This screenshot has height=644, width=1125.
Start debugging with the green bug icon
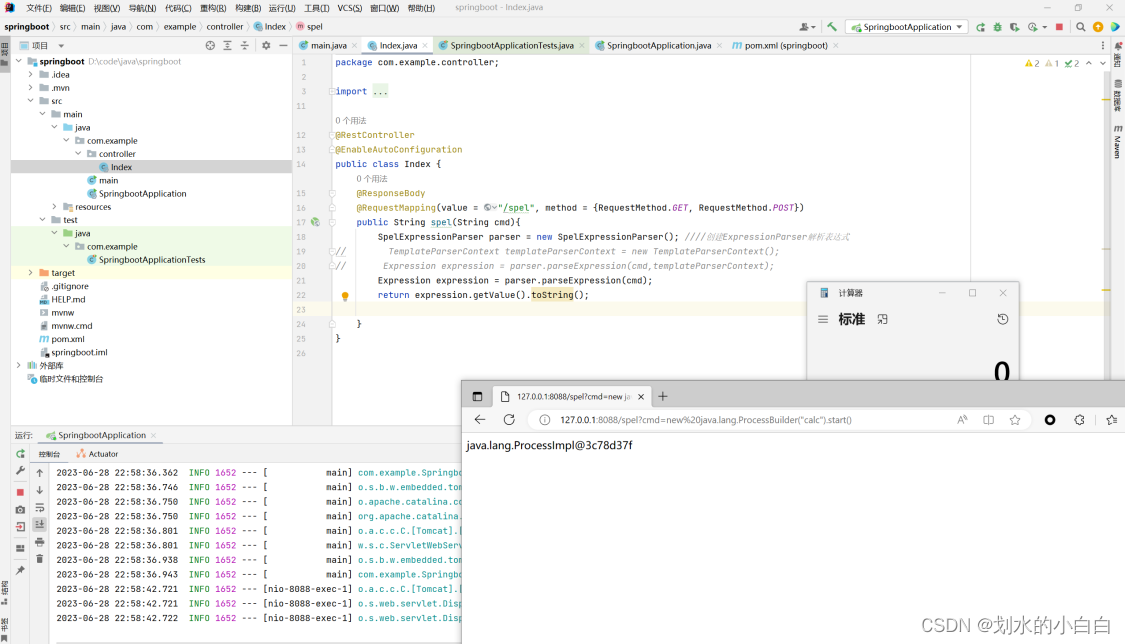point(997,27)
